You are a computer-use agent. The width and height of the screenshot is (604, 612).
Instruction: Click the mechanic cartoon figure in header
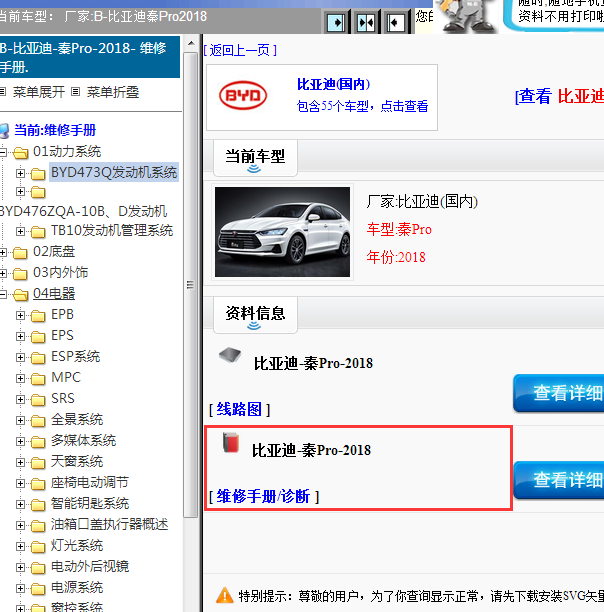click(x=466, y=16)
